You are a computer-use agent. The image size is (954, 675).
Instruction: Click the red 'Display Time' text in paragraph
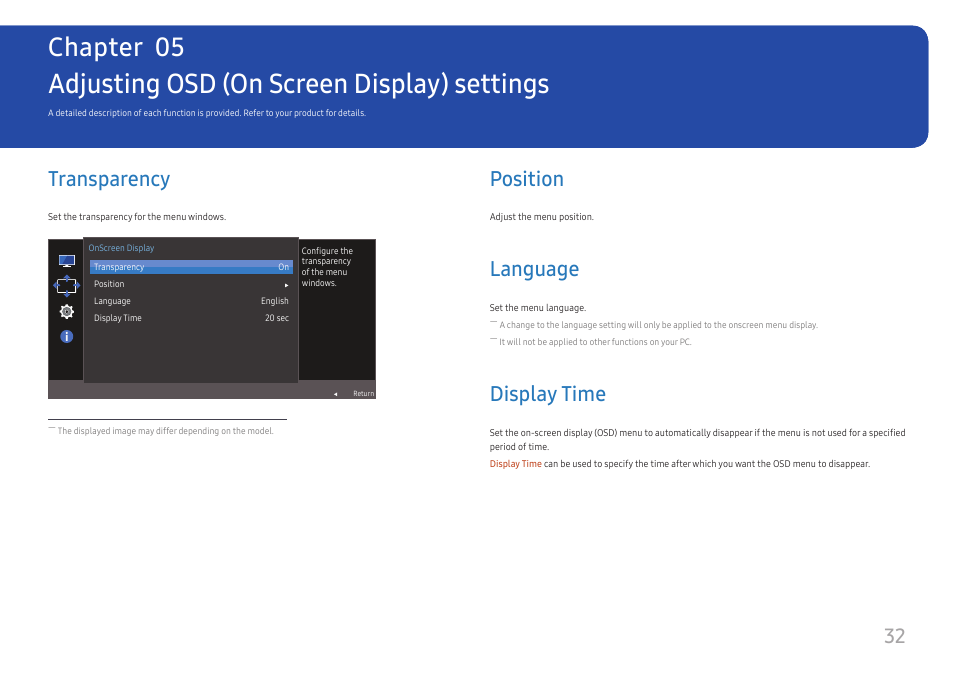[515, 464]
